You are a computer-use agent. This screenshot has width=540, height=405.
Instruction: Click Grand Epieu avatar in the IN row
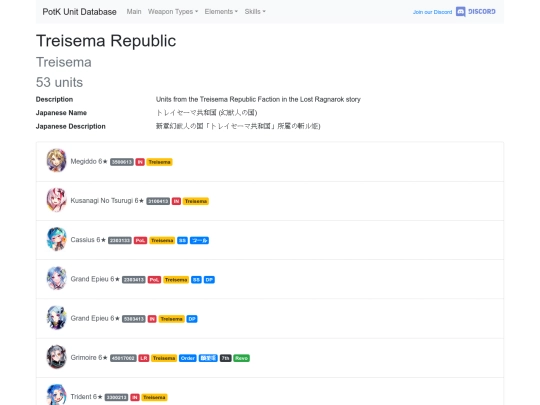(x=56, y=318)
